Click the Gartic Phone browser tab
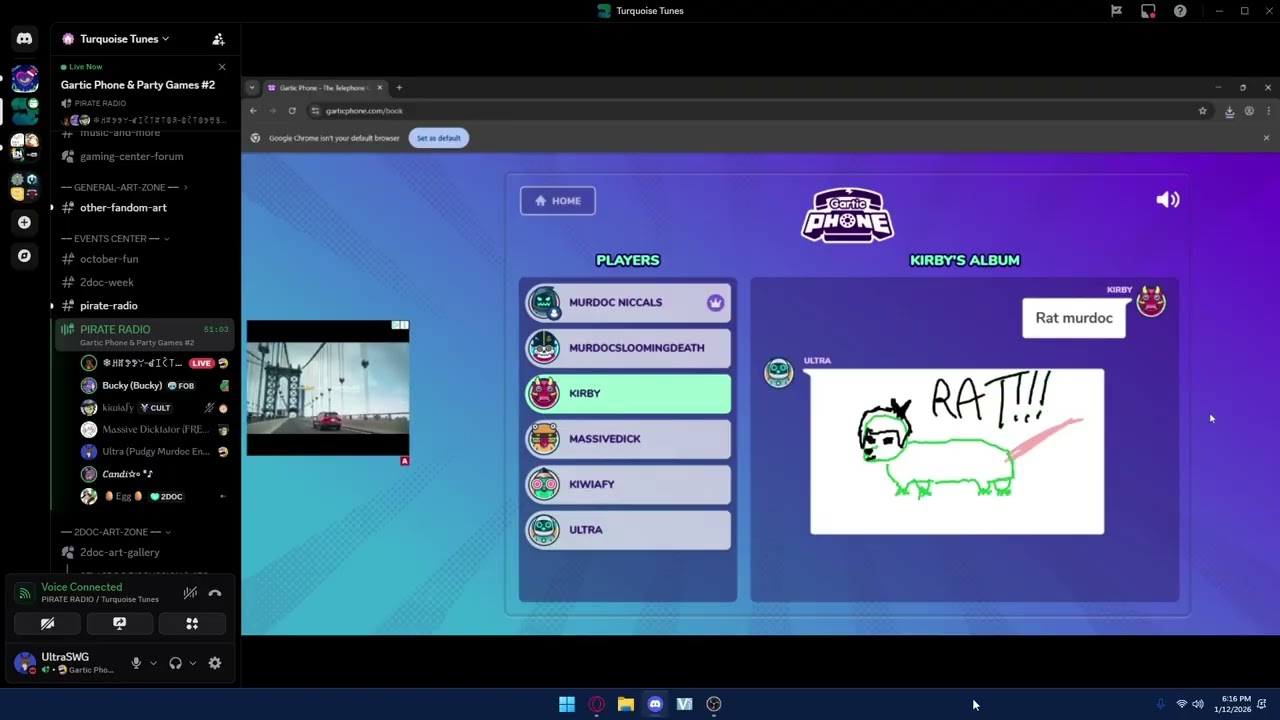 (323, 88)
